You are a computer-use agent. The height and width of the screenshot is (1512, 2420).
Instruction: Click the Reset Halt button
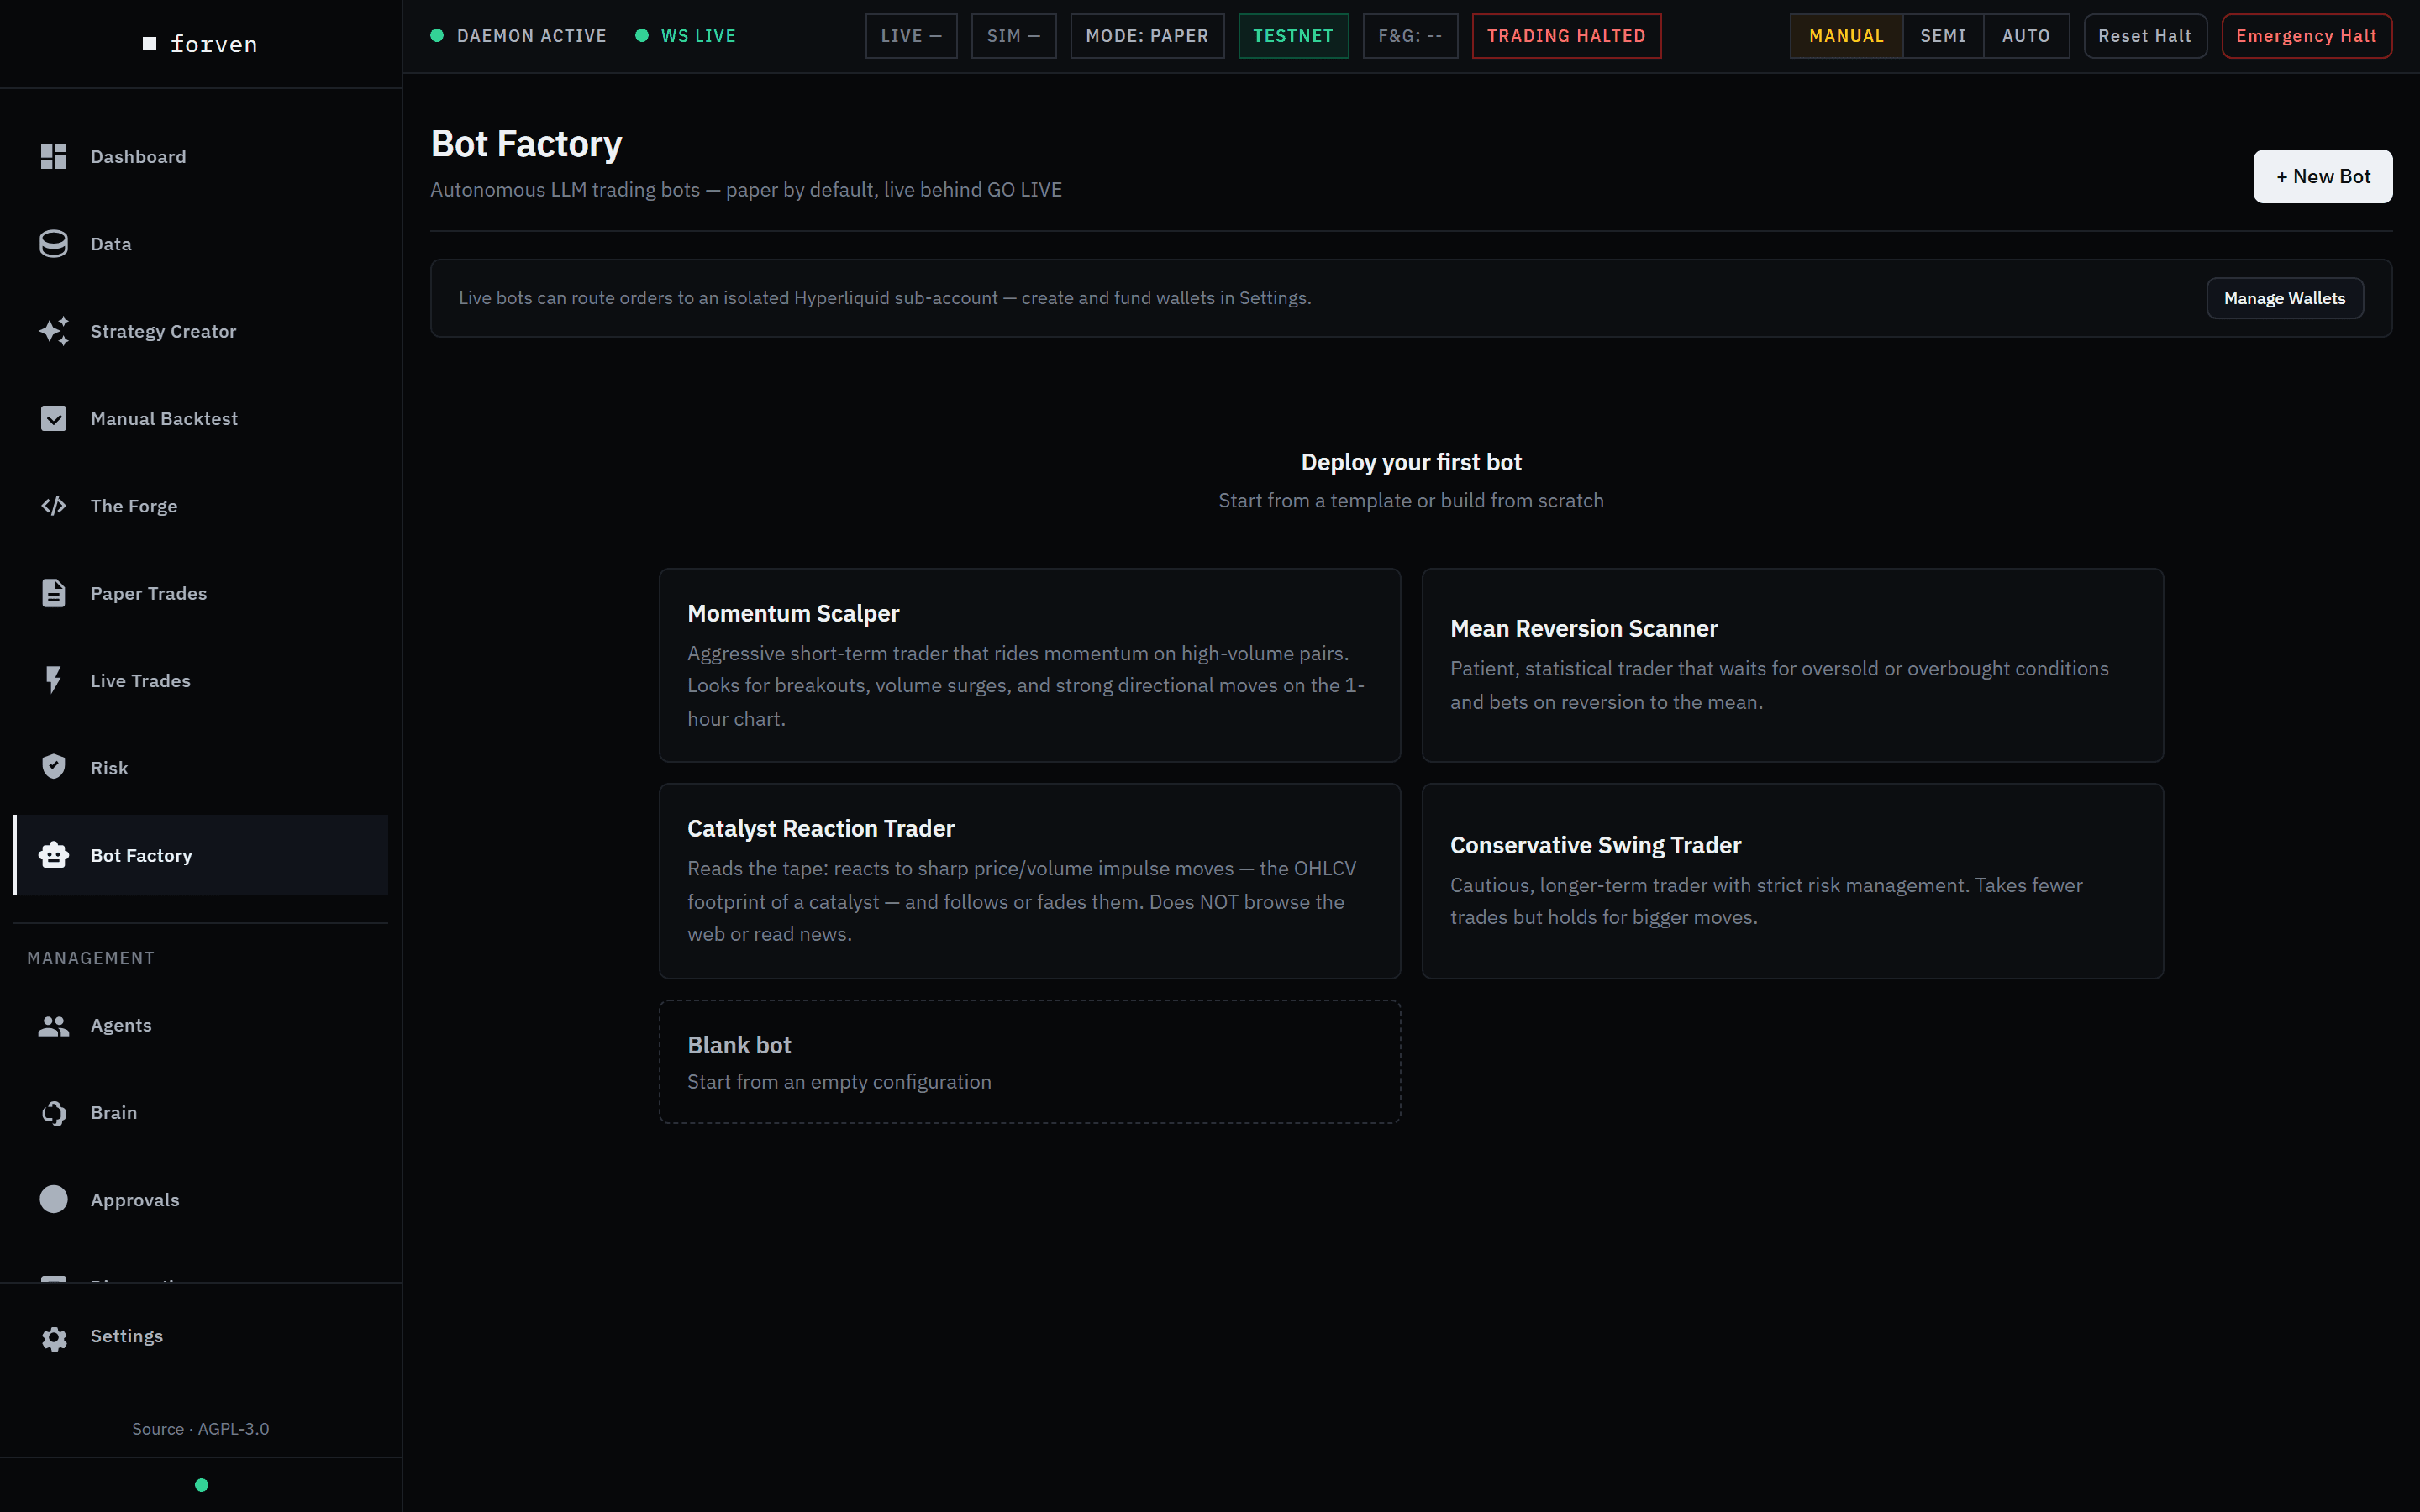[x=2145, y=36]
